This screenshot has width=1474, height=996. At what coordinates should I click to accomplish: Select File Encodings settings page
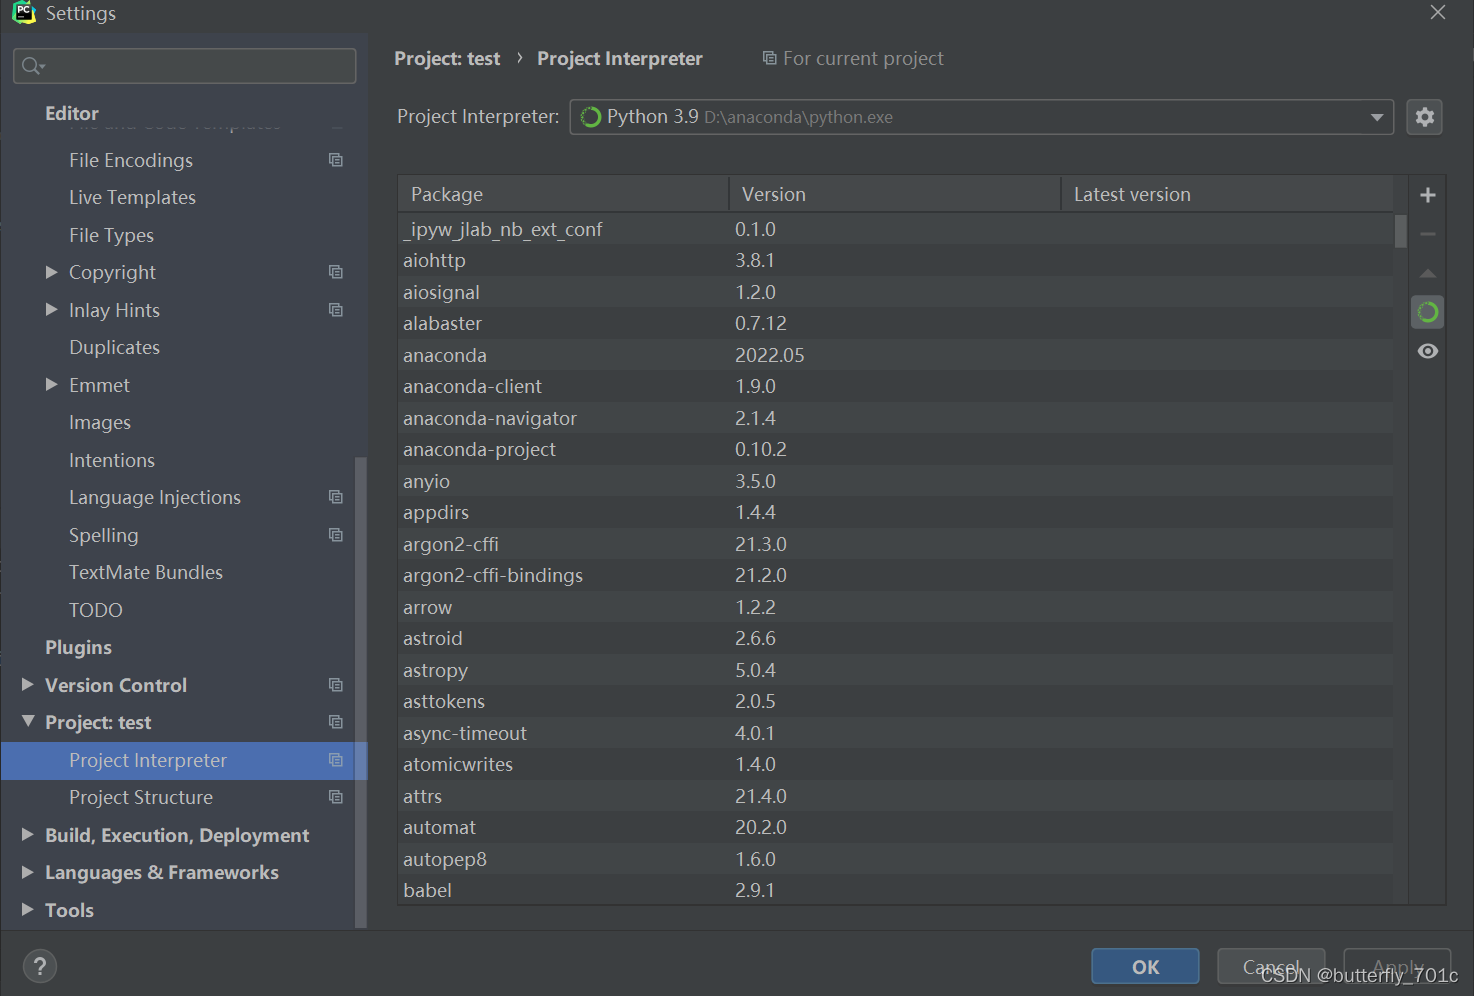pos(131,160)
